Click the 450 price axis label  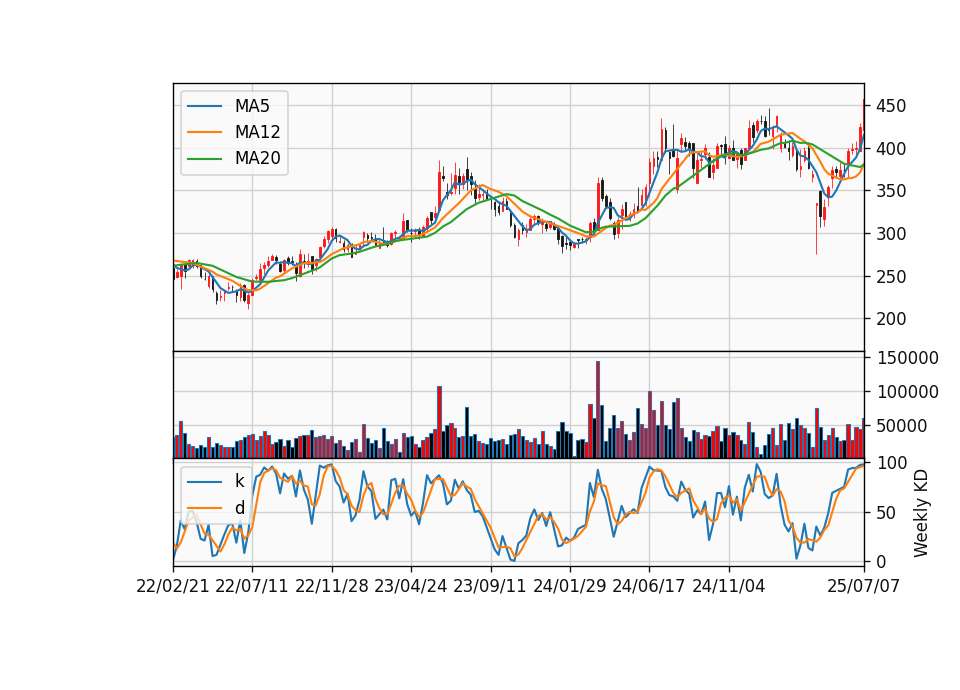[891, 107]
